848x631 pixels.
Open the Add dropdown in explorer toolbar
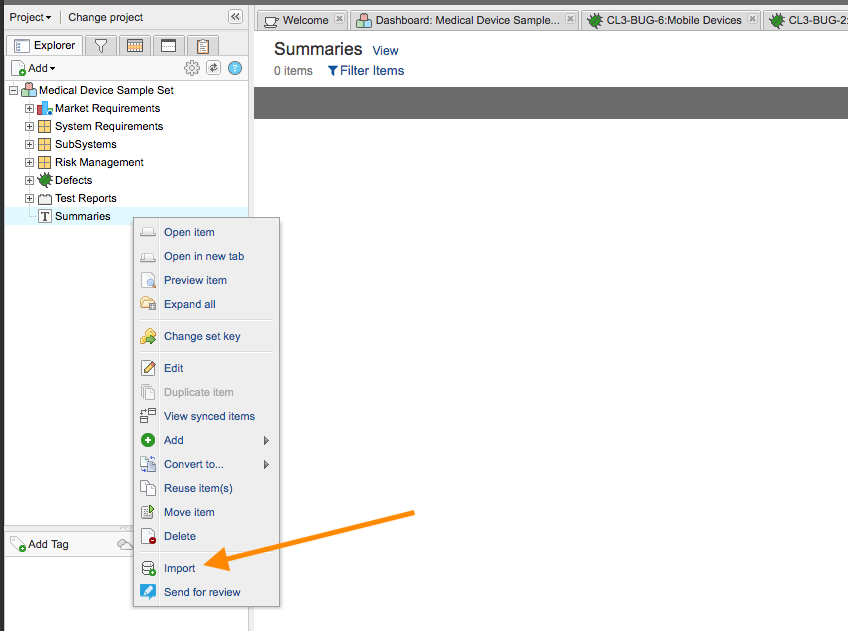(x=42, y=68)
